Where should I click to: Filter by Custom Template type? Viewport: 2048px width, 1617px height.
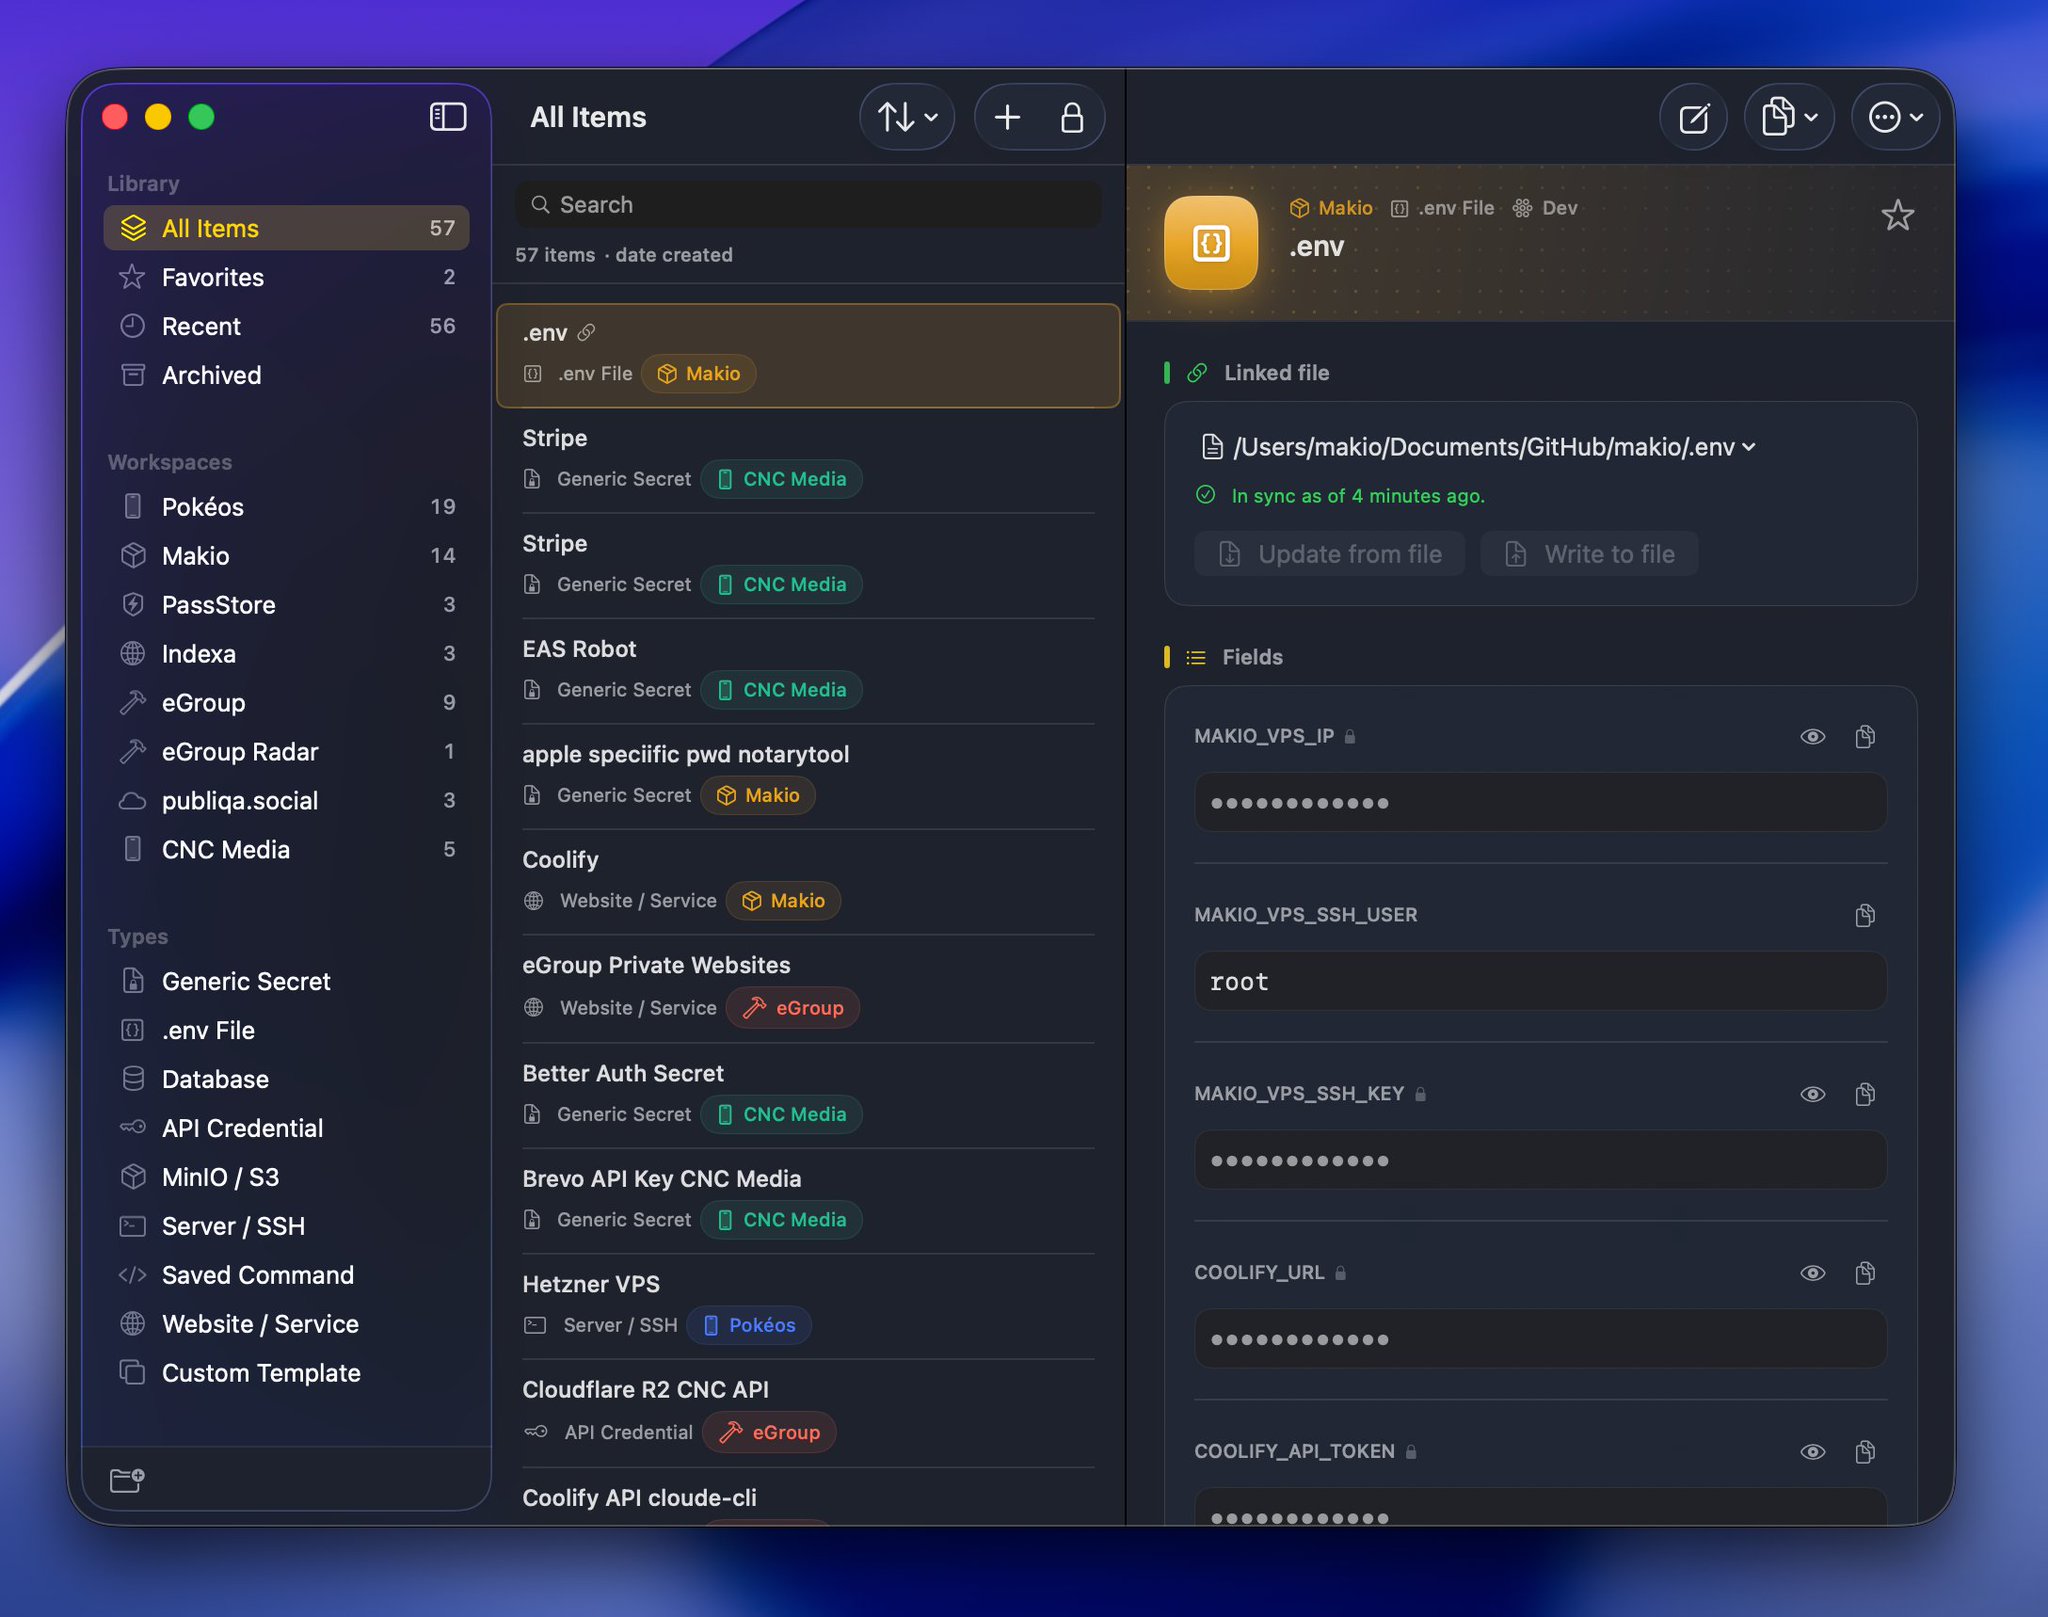point(286,1373)
